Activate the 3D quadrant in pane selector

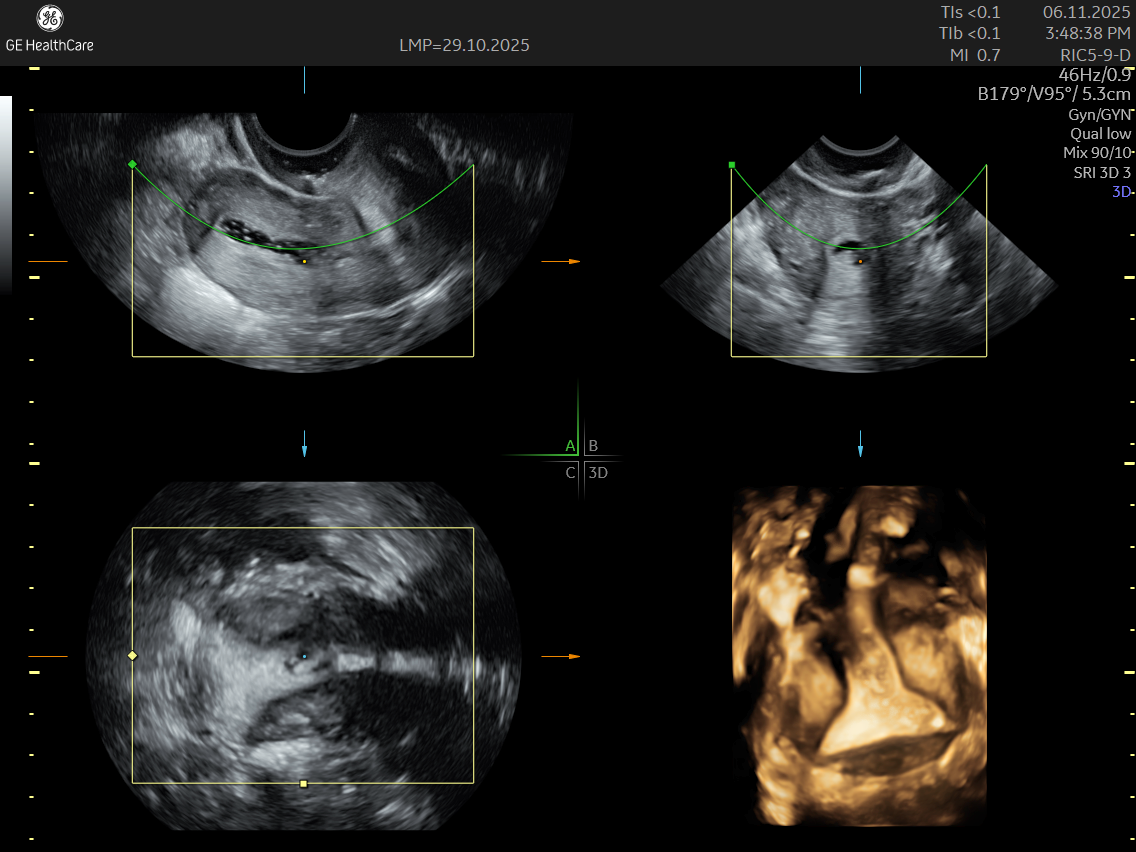598,473
